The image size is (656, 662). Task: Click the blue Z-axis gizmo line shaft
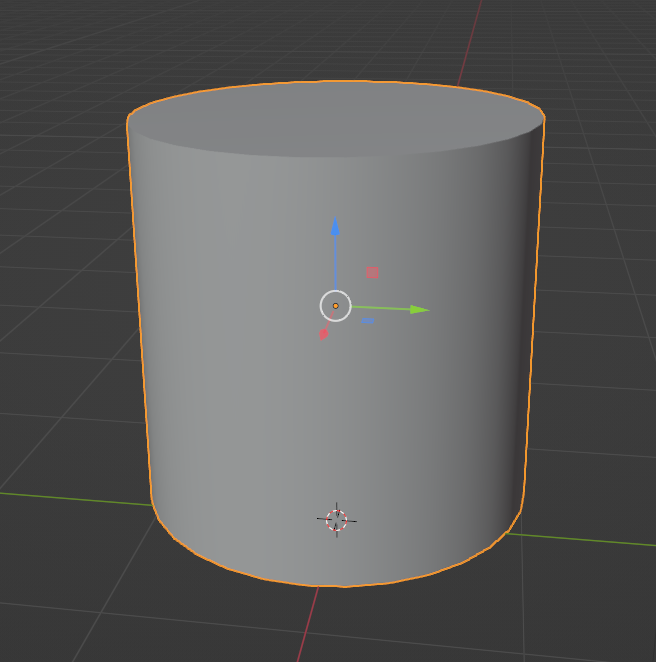pyautogui.click(x=335, y=262)
